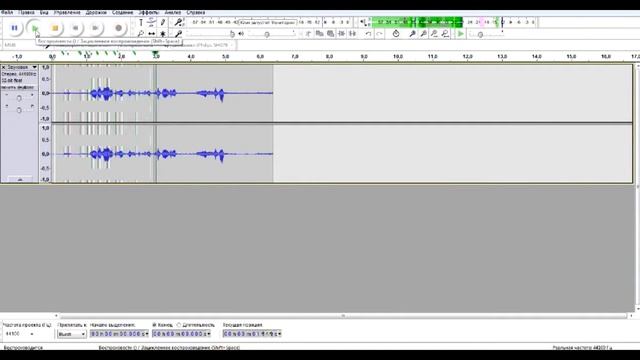Pause playback with the Pause button
Viewport: 640px width, 360px height.
[14, 28]
